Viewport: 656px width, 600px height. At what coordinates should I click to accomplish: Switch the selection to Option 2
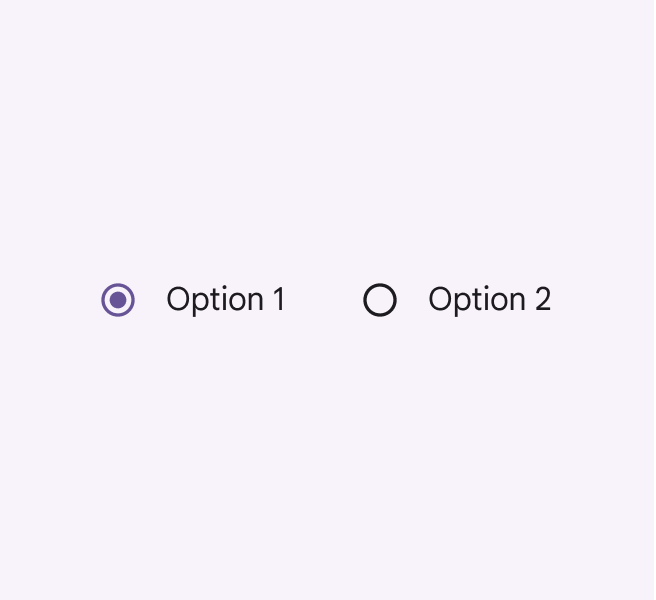[380, 300]
